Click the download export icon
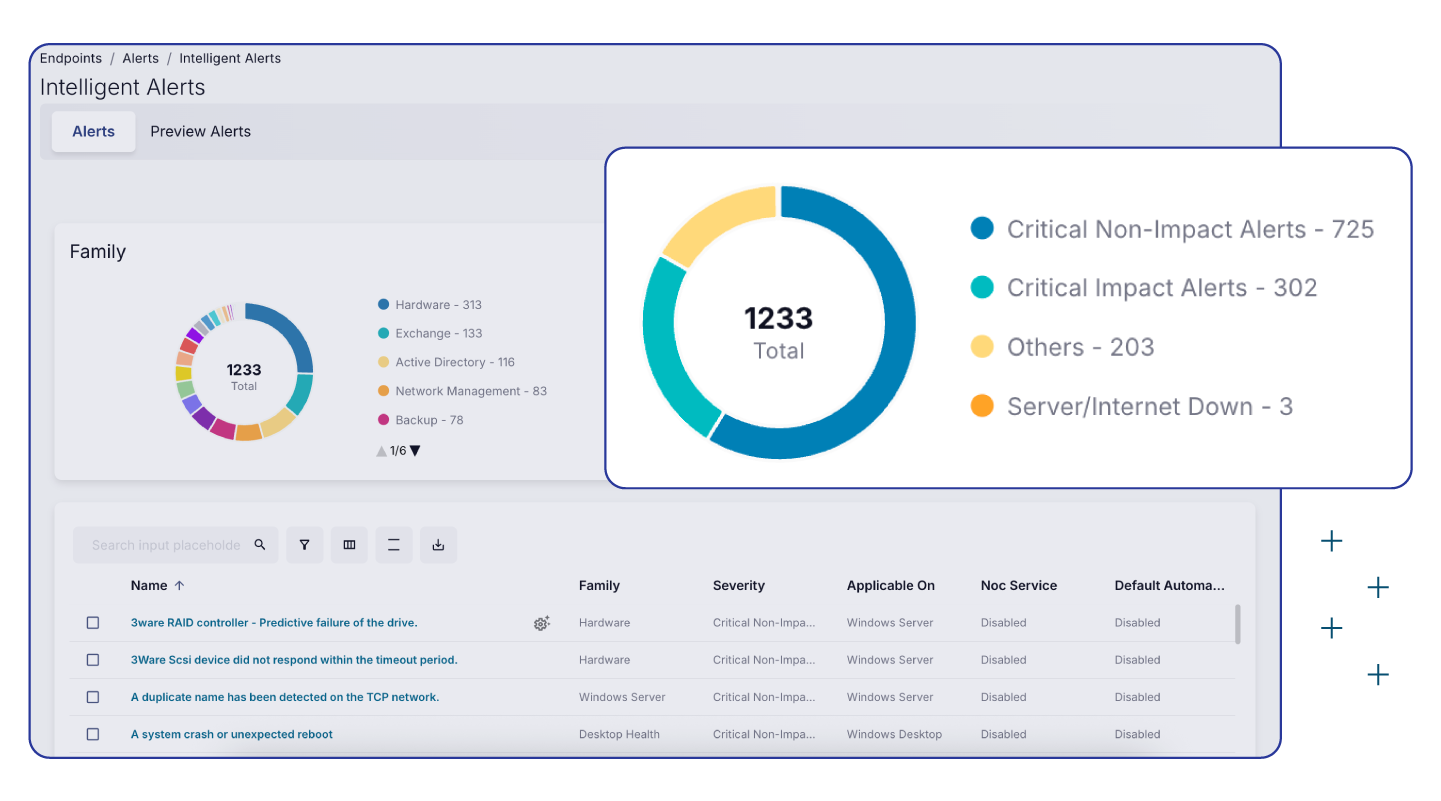The image size is (1441, 801). pos(438,545)
